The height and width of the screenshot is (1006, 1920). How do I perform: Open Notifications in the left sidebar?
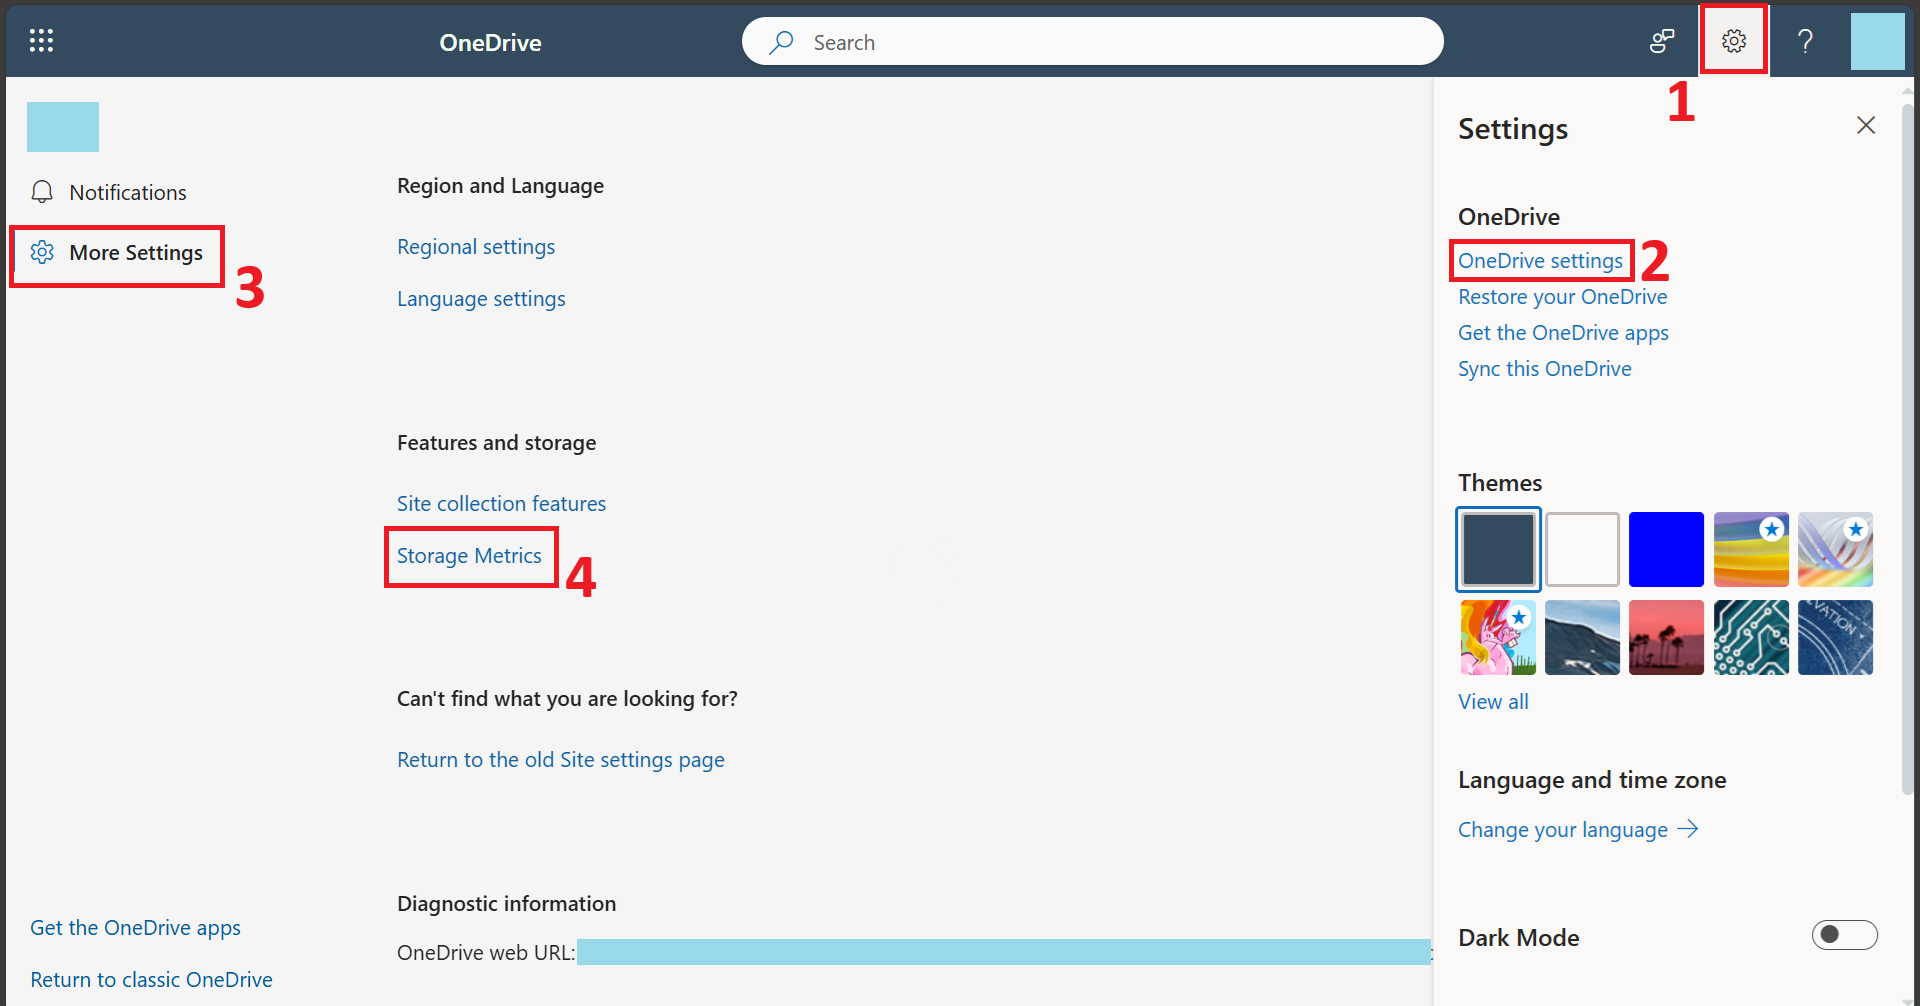tap(128, 192)
